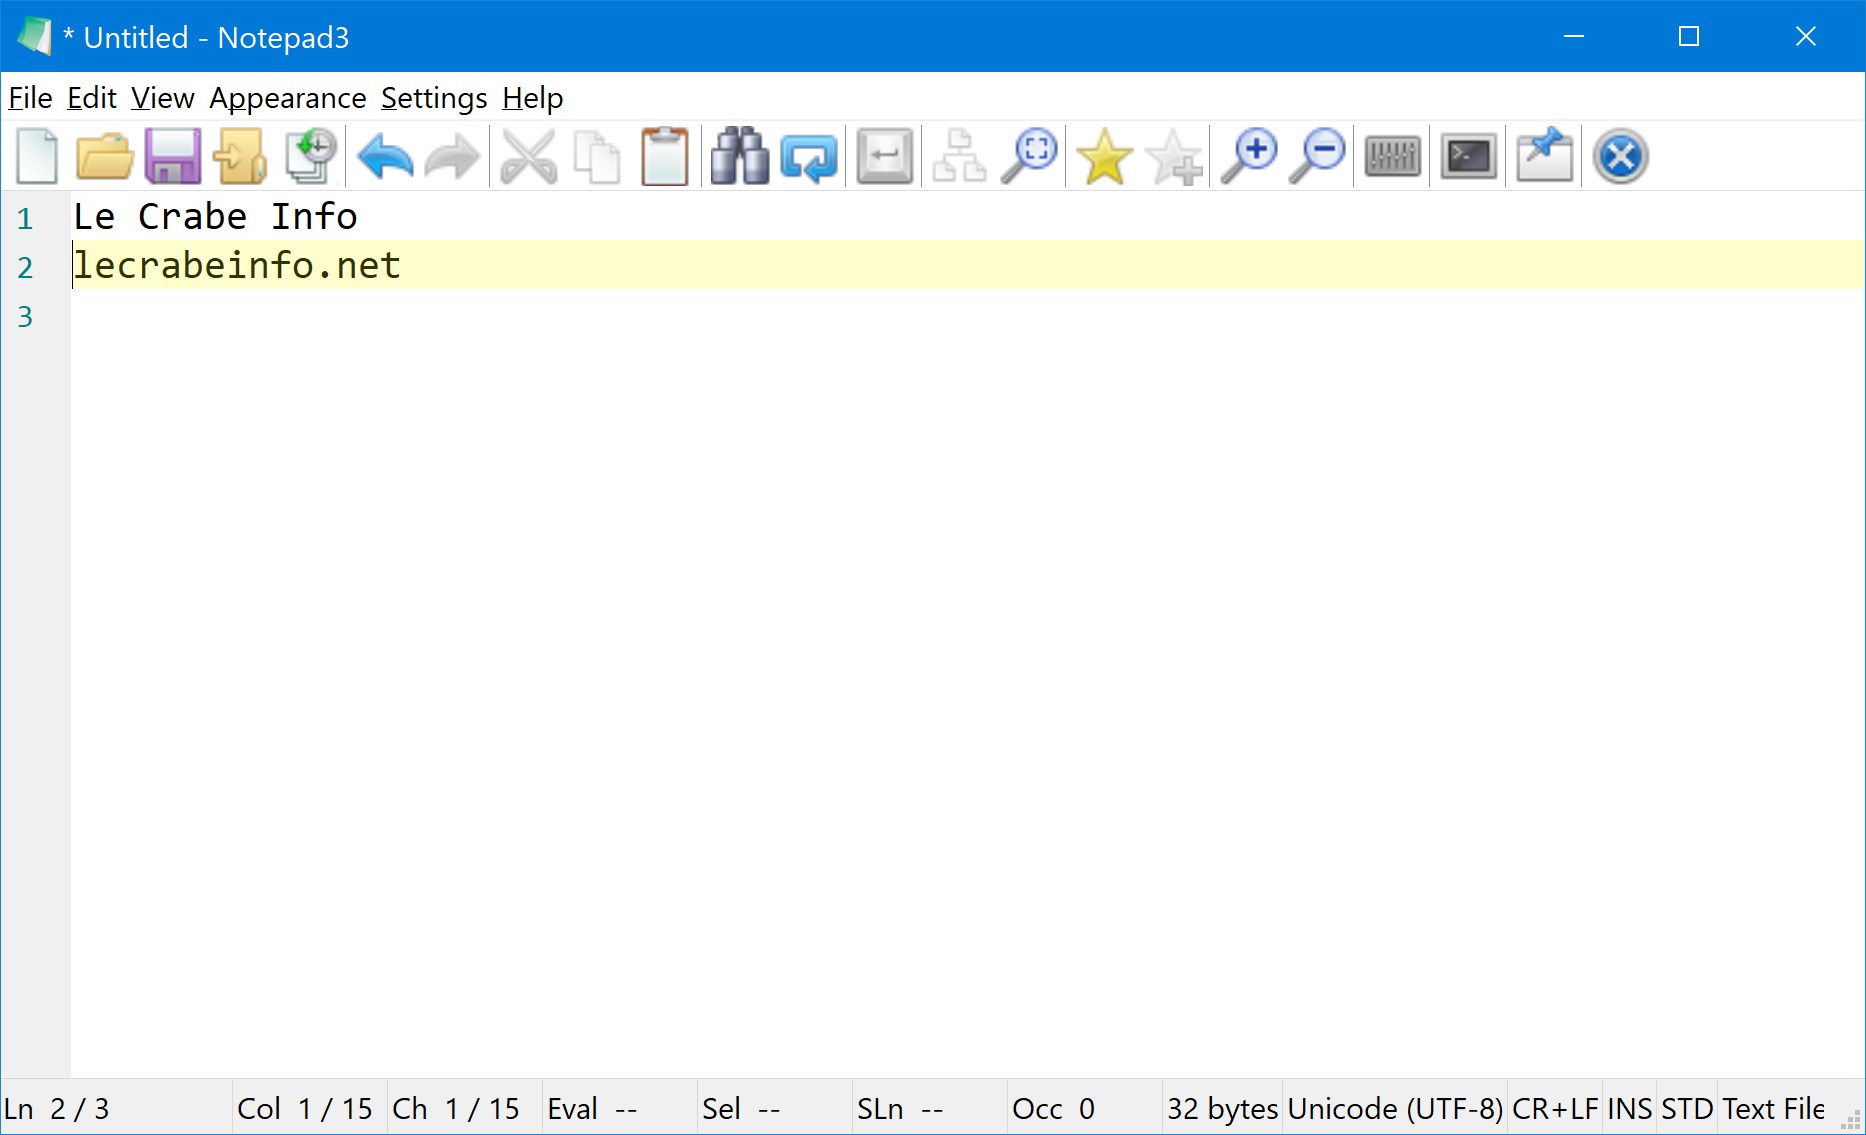Image resolution: width=1866 pixels, height=1135 pixels.
Task: Click the blue circle X exit icon
Action: [1620, 156]
